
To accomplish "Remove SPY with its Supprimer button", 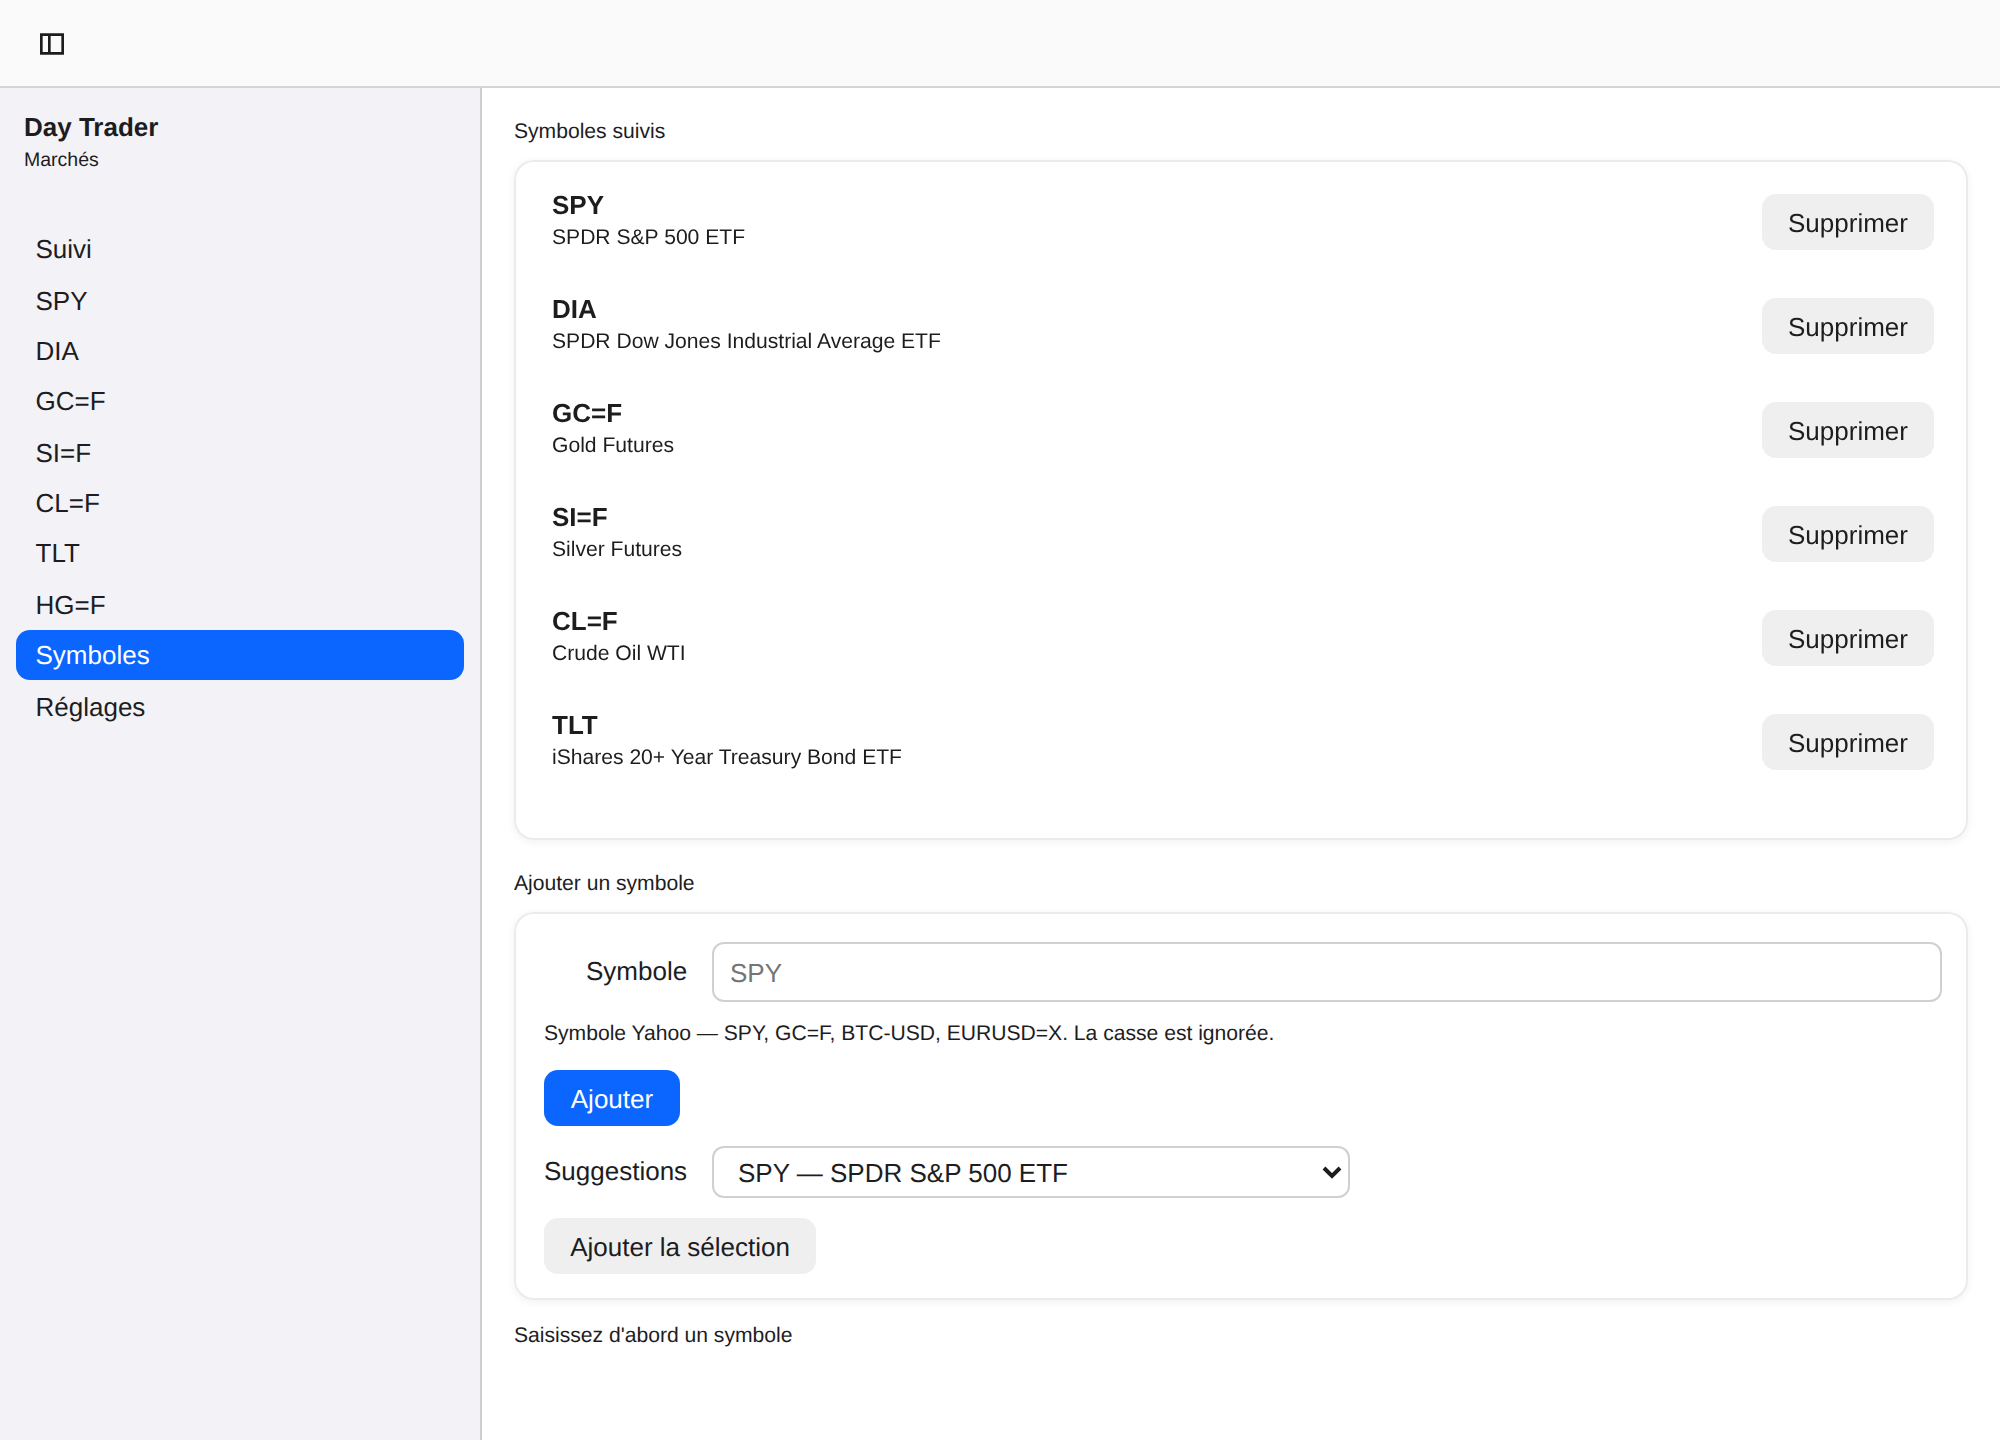I will pos(1847,222).
